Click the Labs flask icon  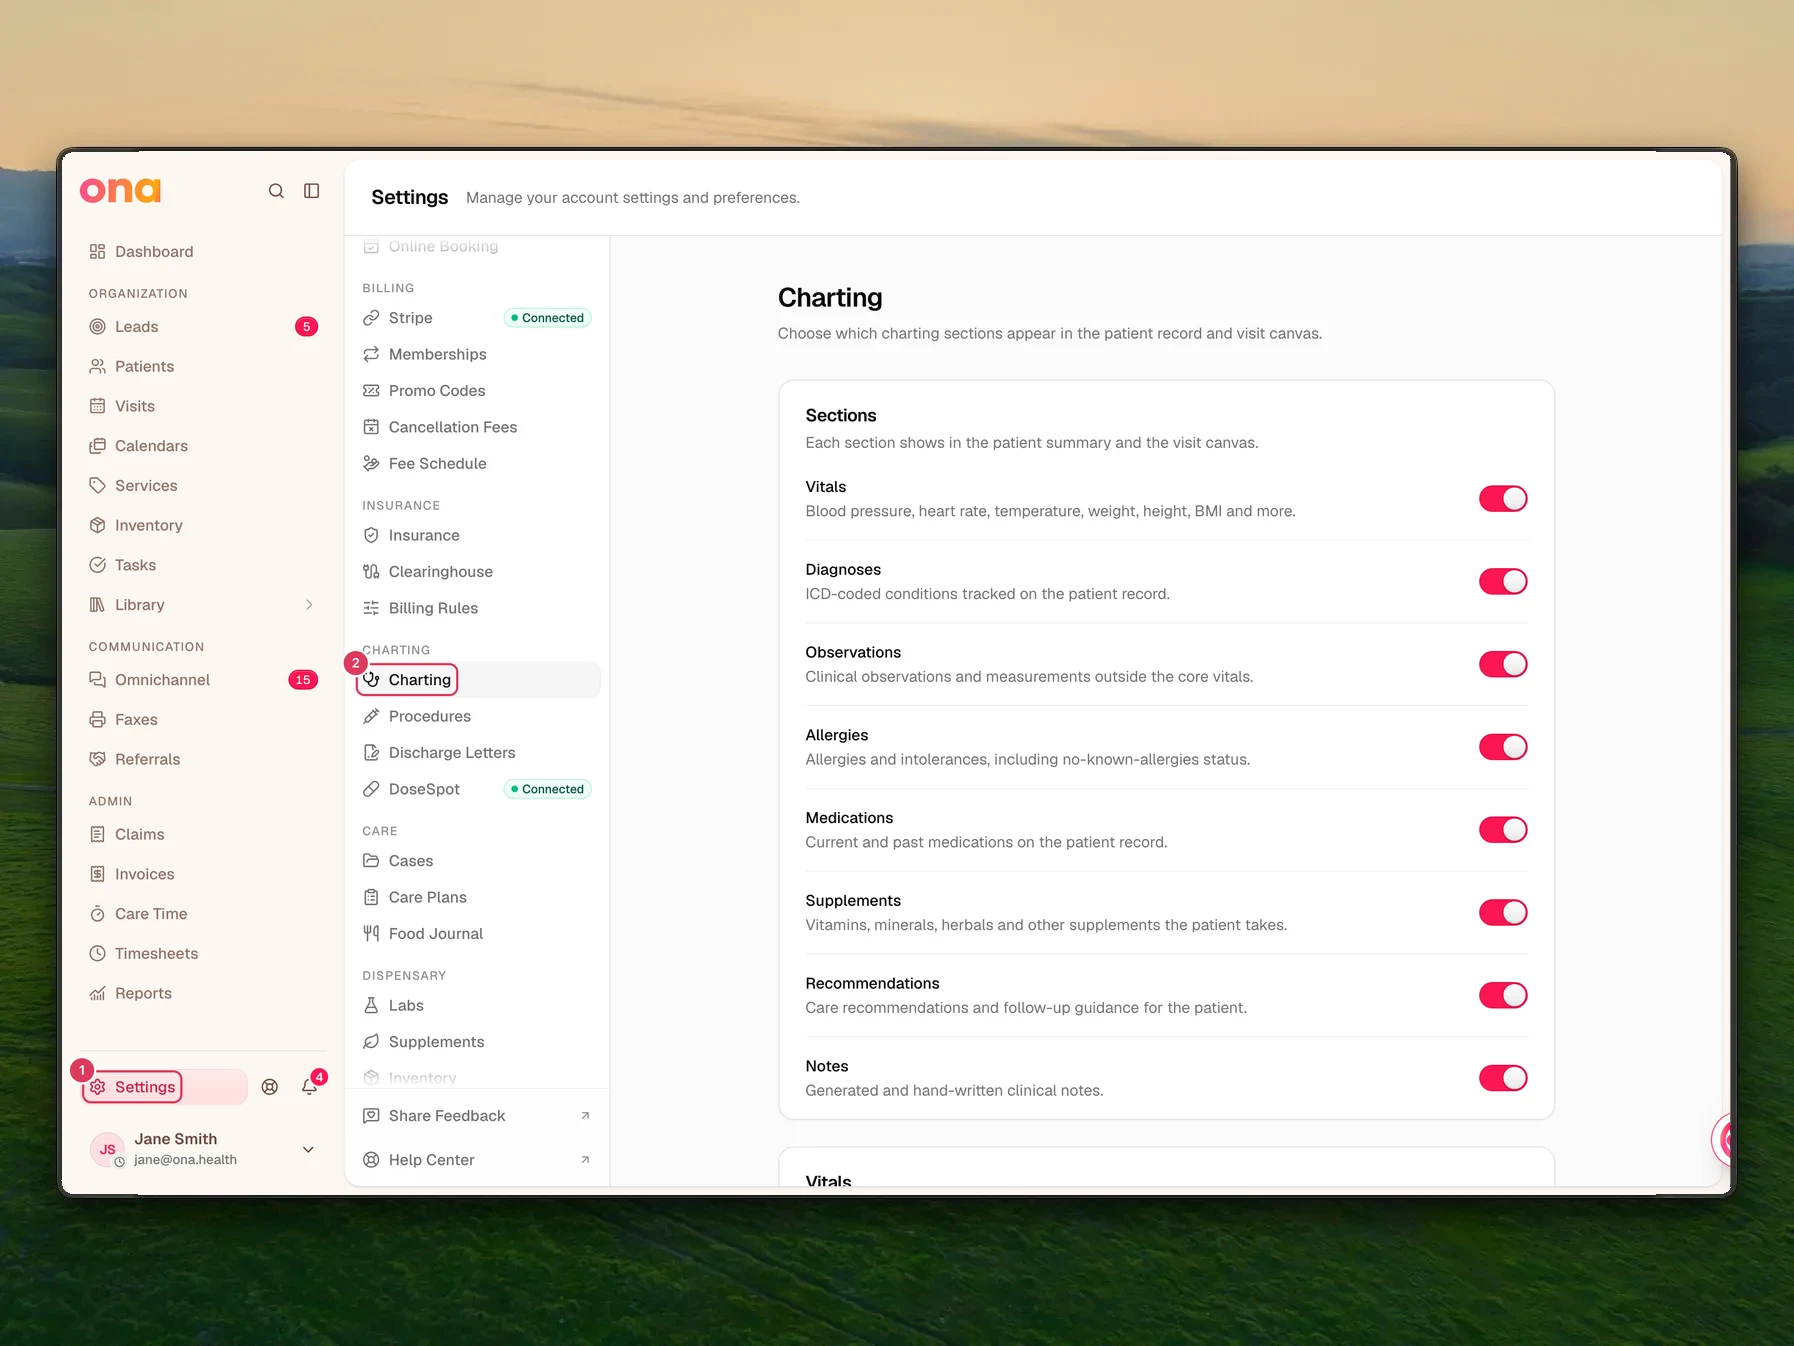[x=371, y=1006]
